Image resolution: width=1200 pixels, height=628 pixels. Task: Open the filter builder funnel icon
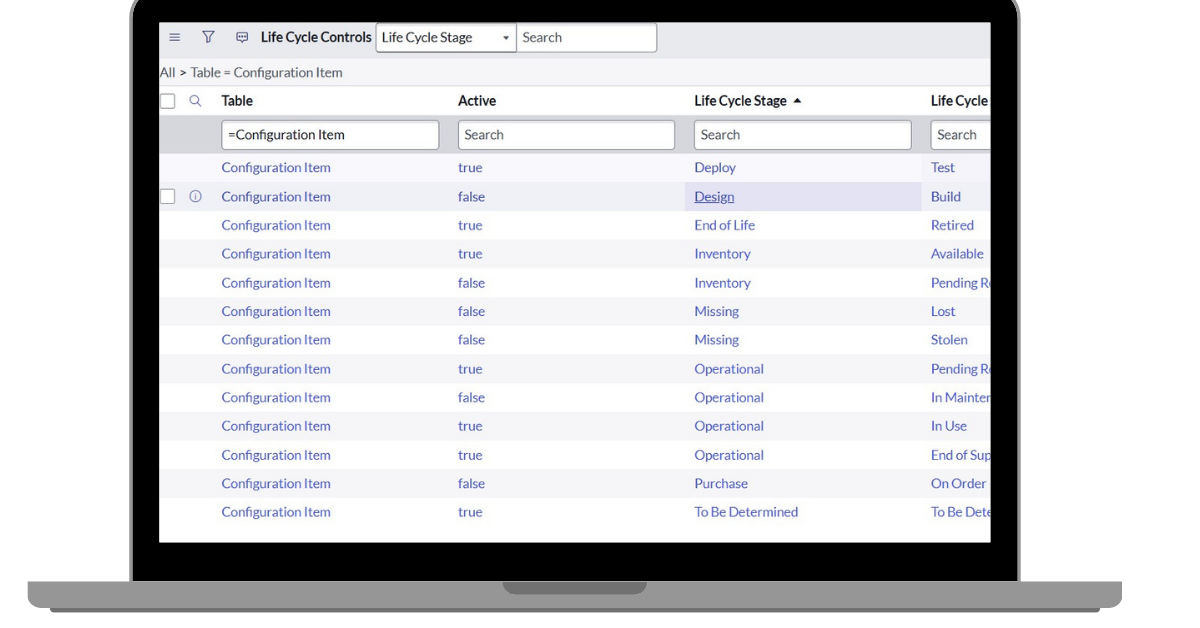208,37
